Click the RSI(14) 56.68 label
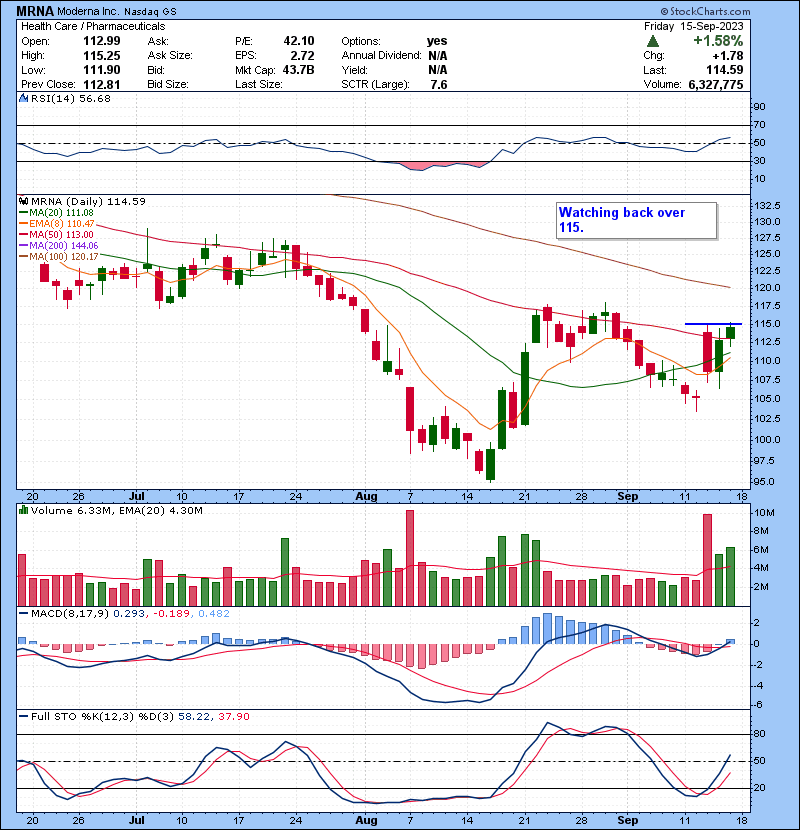The height and width of the screenshot is (830, 800). 70,98
